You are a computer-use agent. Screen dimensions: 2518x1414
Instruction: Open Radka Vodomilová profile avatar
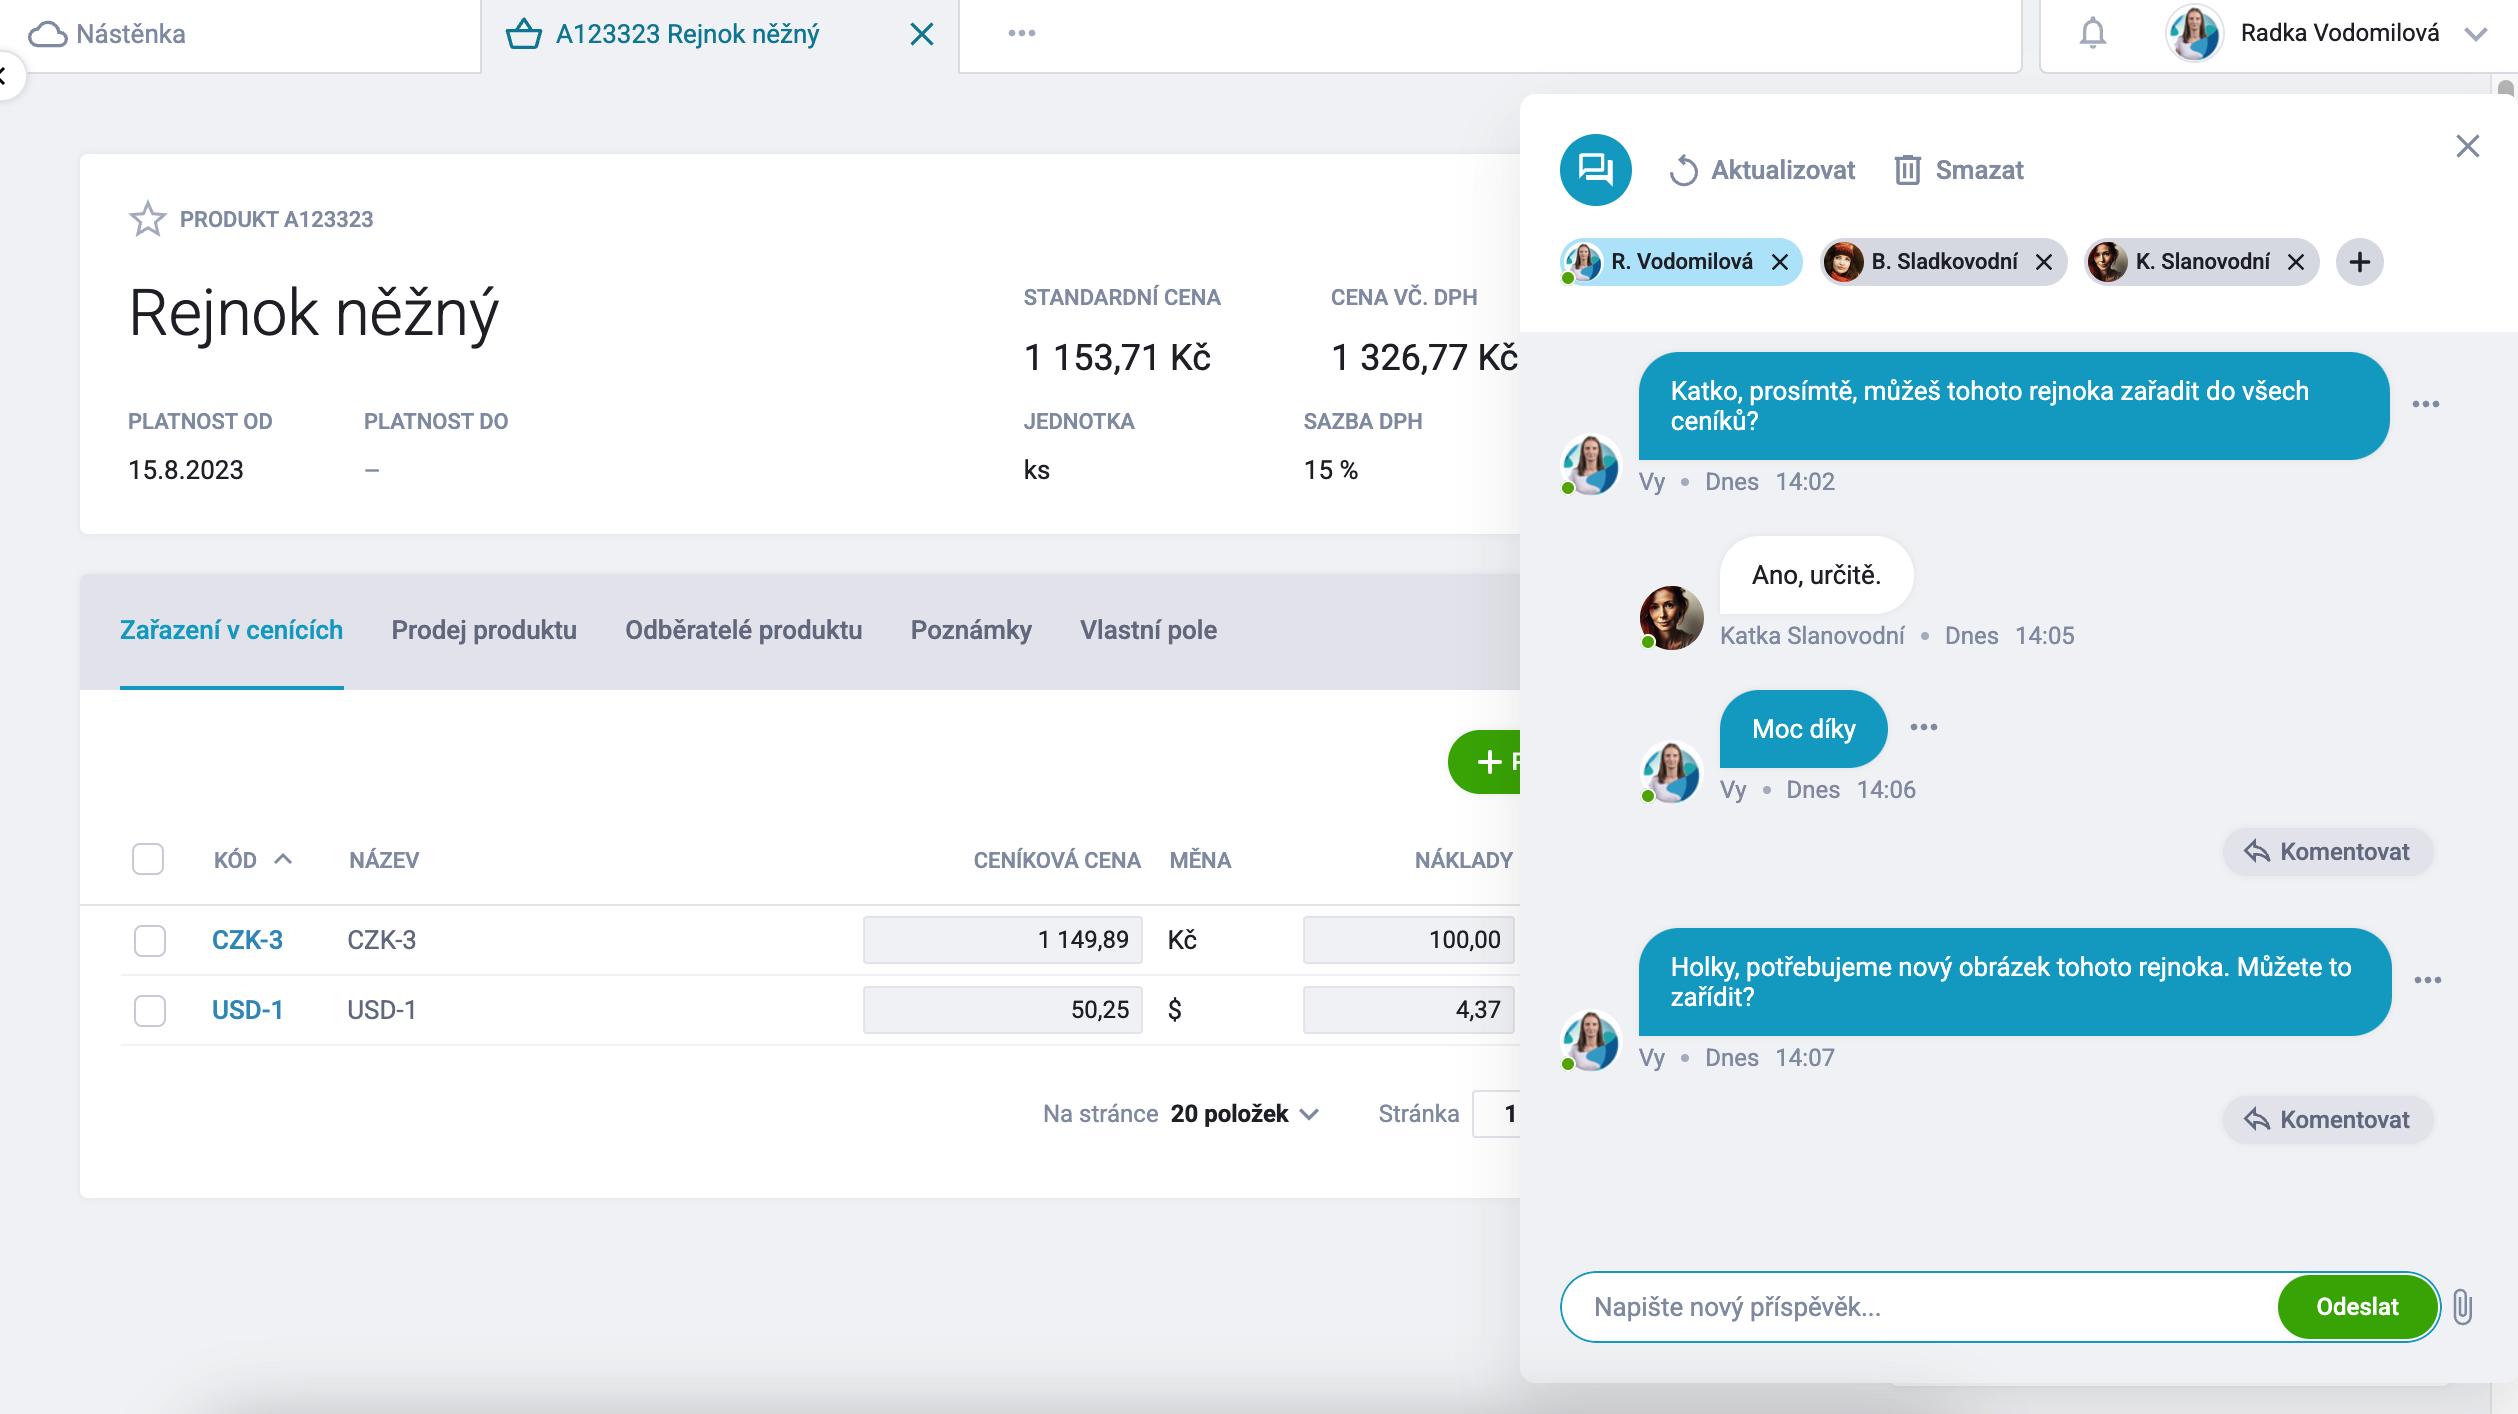(2193, 34)
